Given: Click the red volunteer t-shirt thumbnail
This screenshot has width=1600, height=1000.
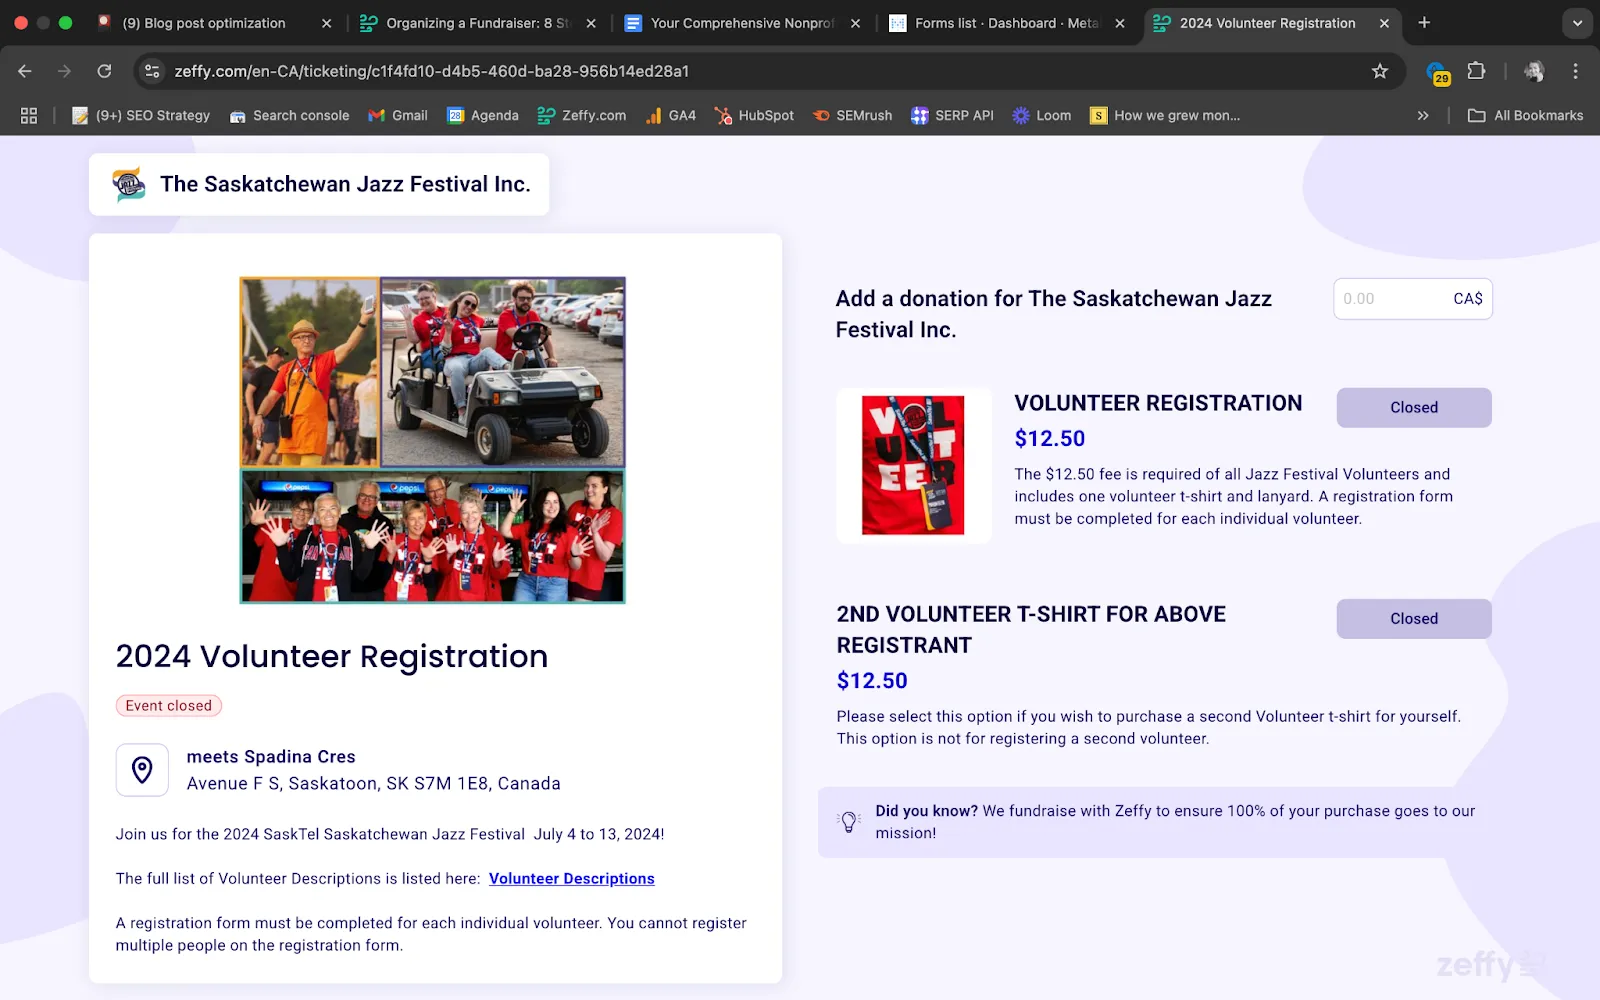Looking at the screenshot, I should [913, 465].
